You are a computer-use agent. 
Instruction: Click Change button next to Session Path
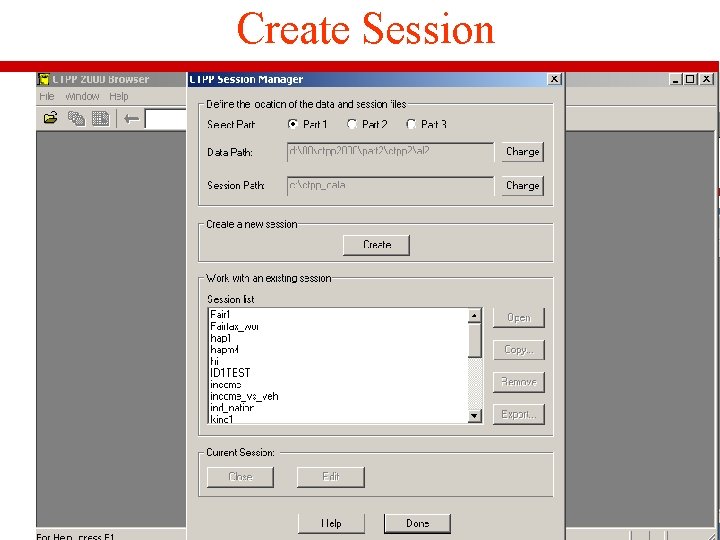523,186
